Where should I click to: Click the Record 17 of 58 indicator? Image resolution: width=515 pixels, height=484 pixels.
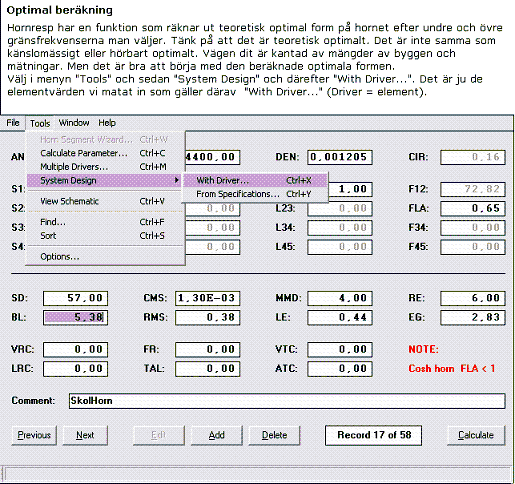point(373,435)
